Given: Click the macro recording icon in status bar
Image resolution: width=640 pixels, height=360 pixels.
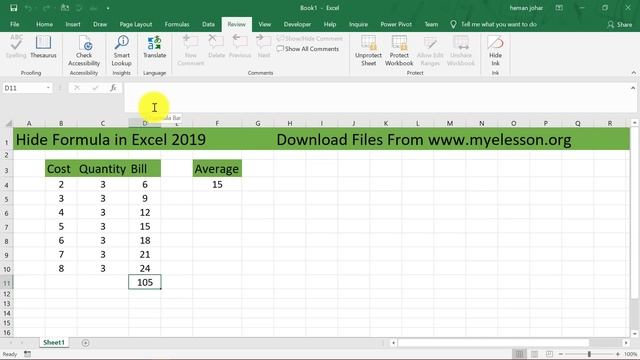Looking at the screenshot, I should [x=27, y=354].
